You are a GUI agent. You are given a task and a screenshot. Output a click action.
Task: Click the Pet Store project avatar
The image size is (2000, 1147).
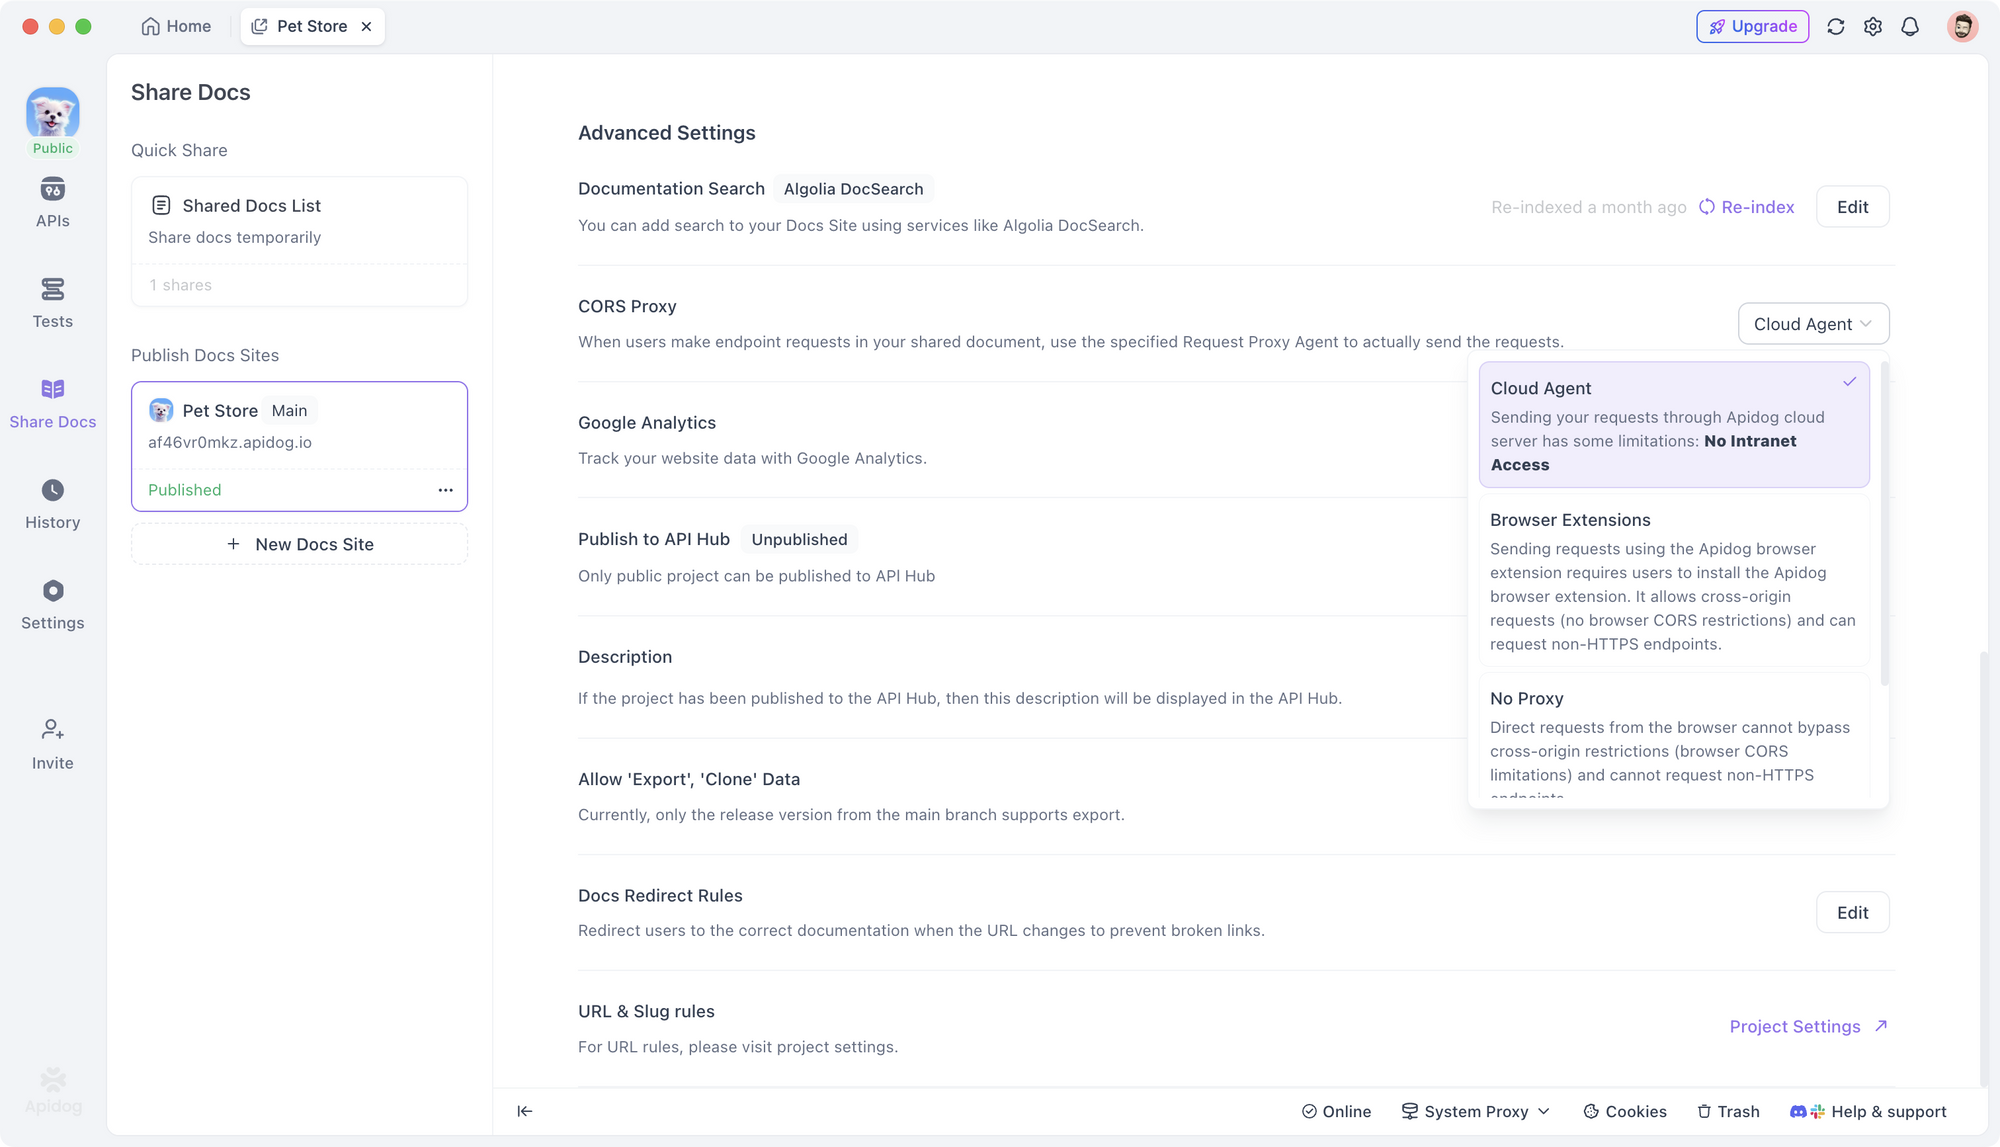coord(52,111)
